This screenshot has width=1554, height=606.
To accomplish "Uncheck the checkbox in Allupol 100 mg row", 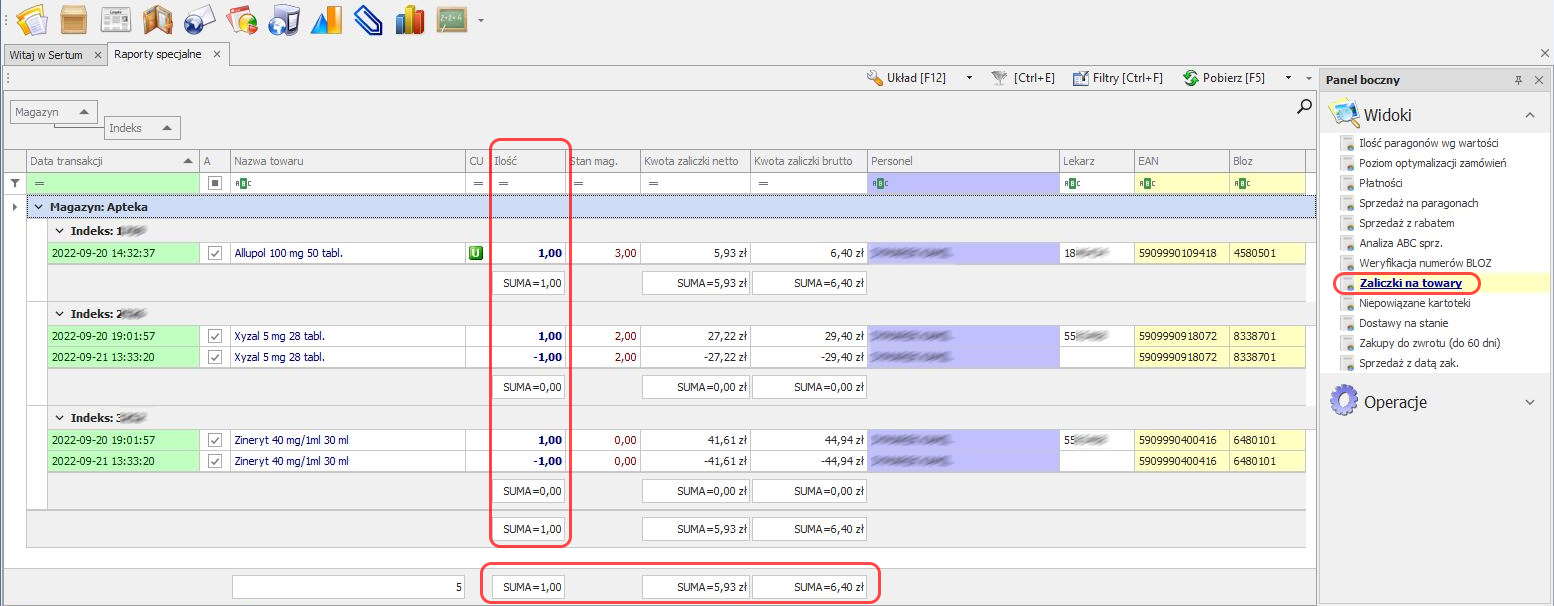I will [215, 253].
